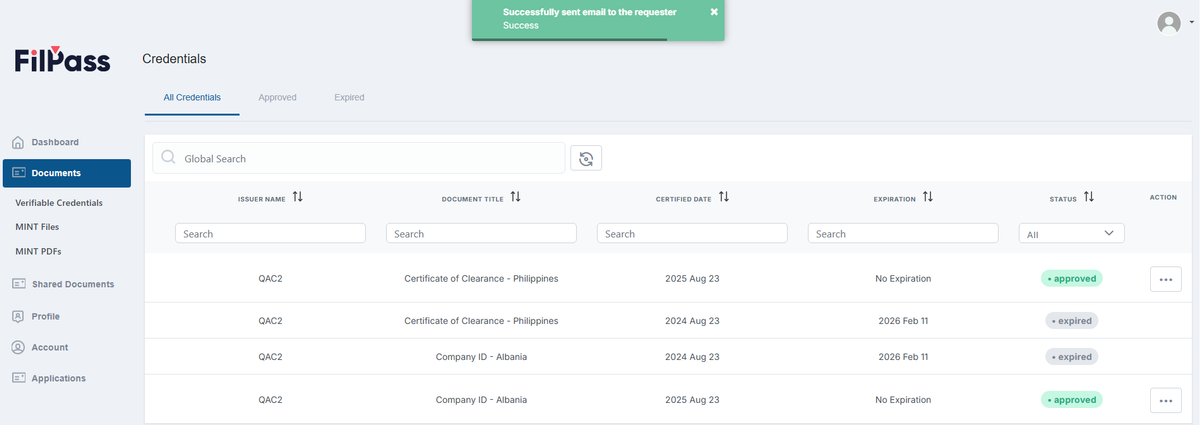Click the success notification message
Image resolution: width=1200 pixels, height=425 pixels.
click(590, 12)
